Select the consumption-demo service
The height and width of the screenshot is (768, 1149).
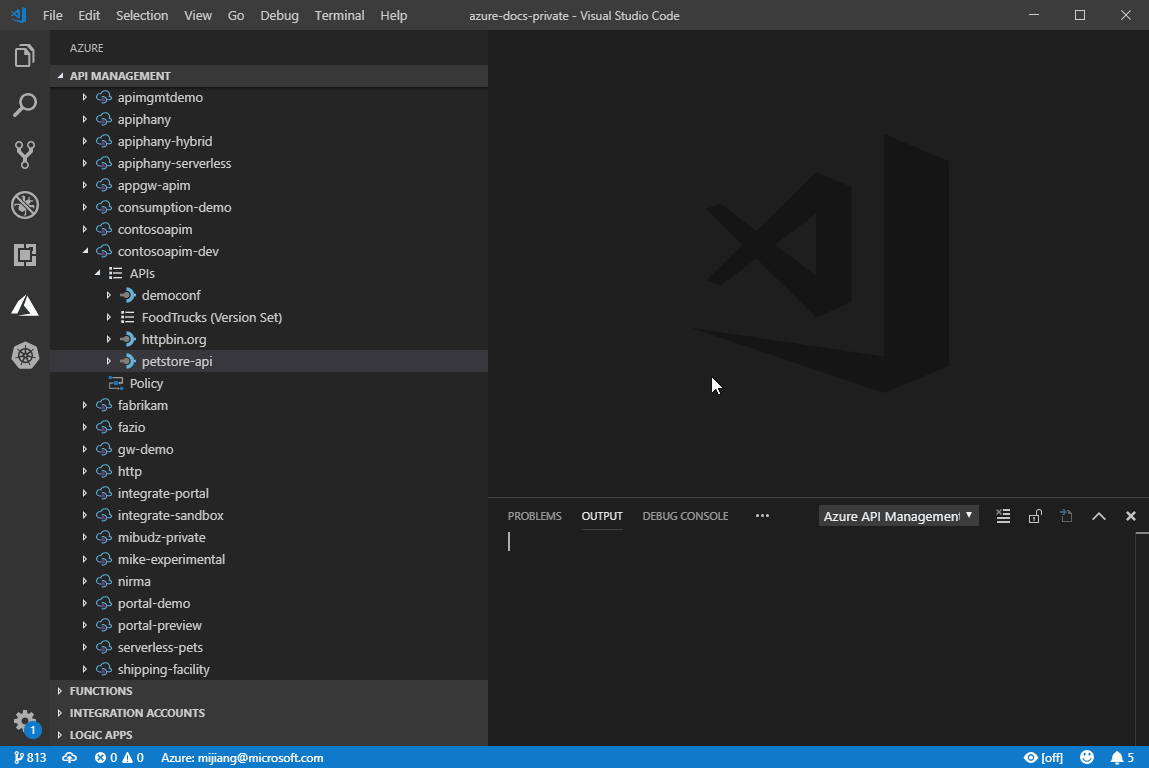(269, 207)
